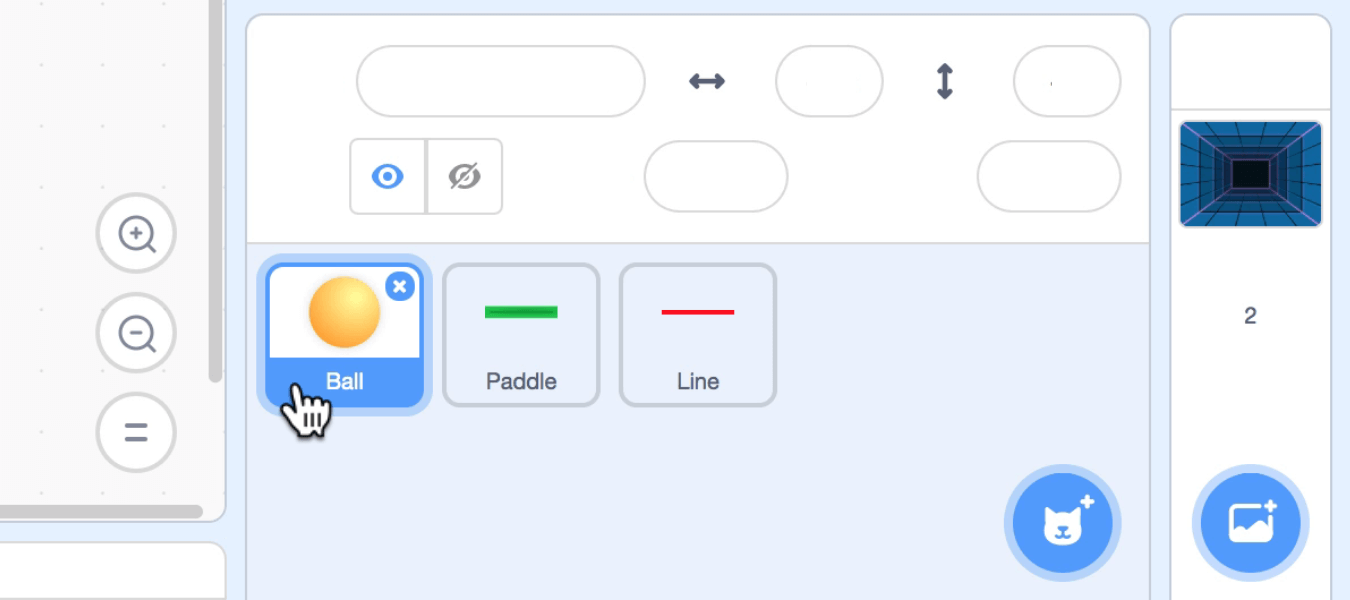
Task: Hide the sprite using crossed-eye button
Action: coord(465,177)
